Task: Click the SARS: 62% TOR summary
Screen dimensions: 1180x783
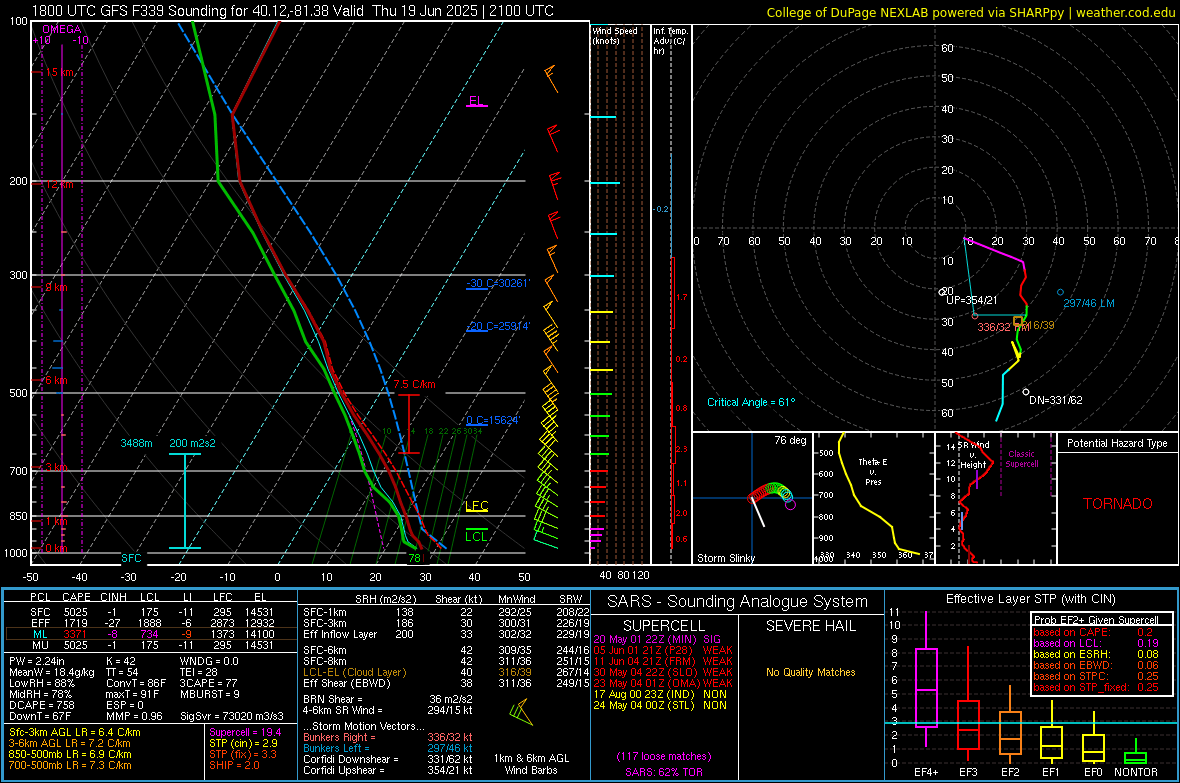Action: coord(664,772)
